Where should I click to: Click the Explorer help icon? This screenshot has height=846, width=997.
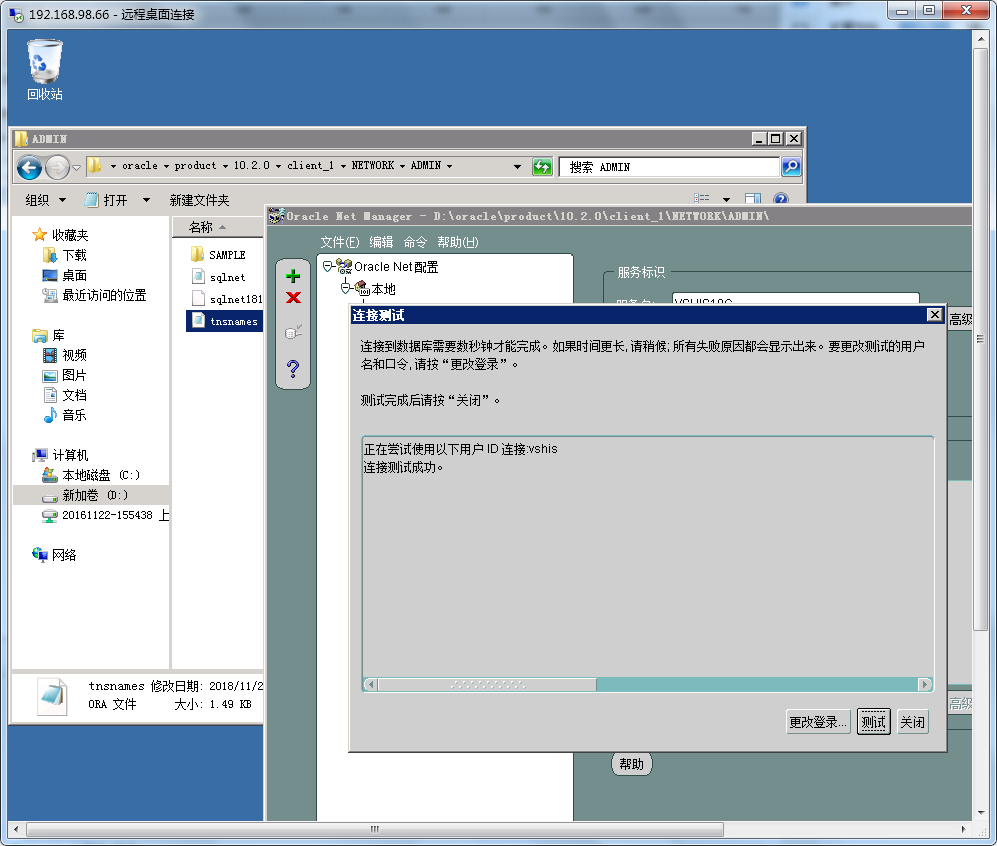click(781, 199)
